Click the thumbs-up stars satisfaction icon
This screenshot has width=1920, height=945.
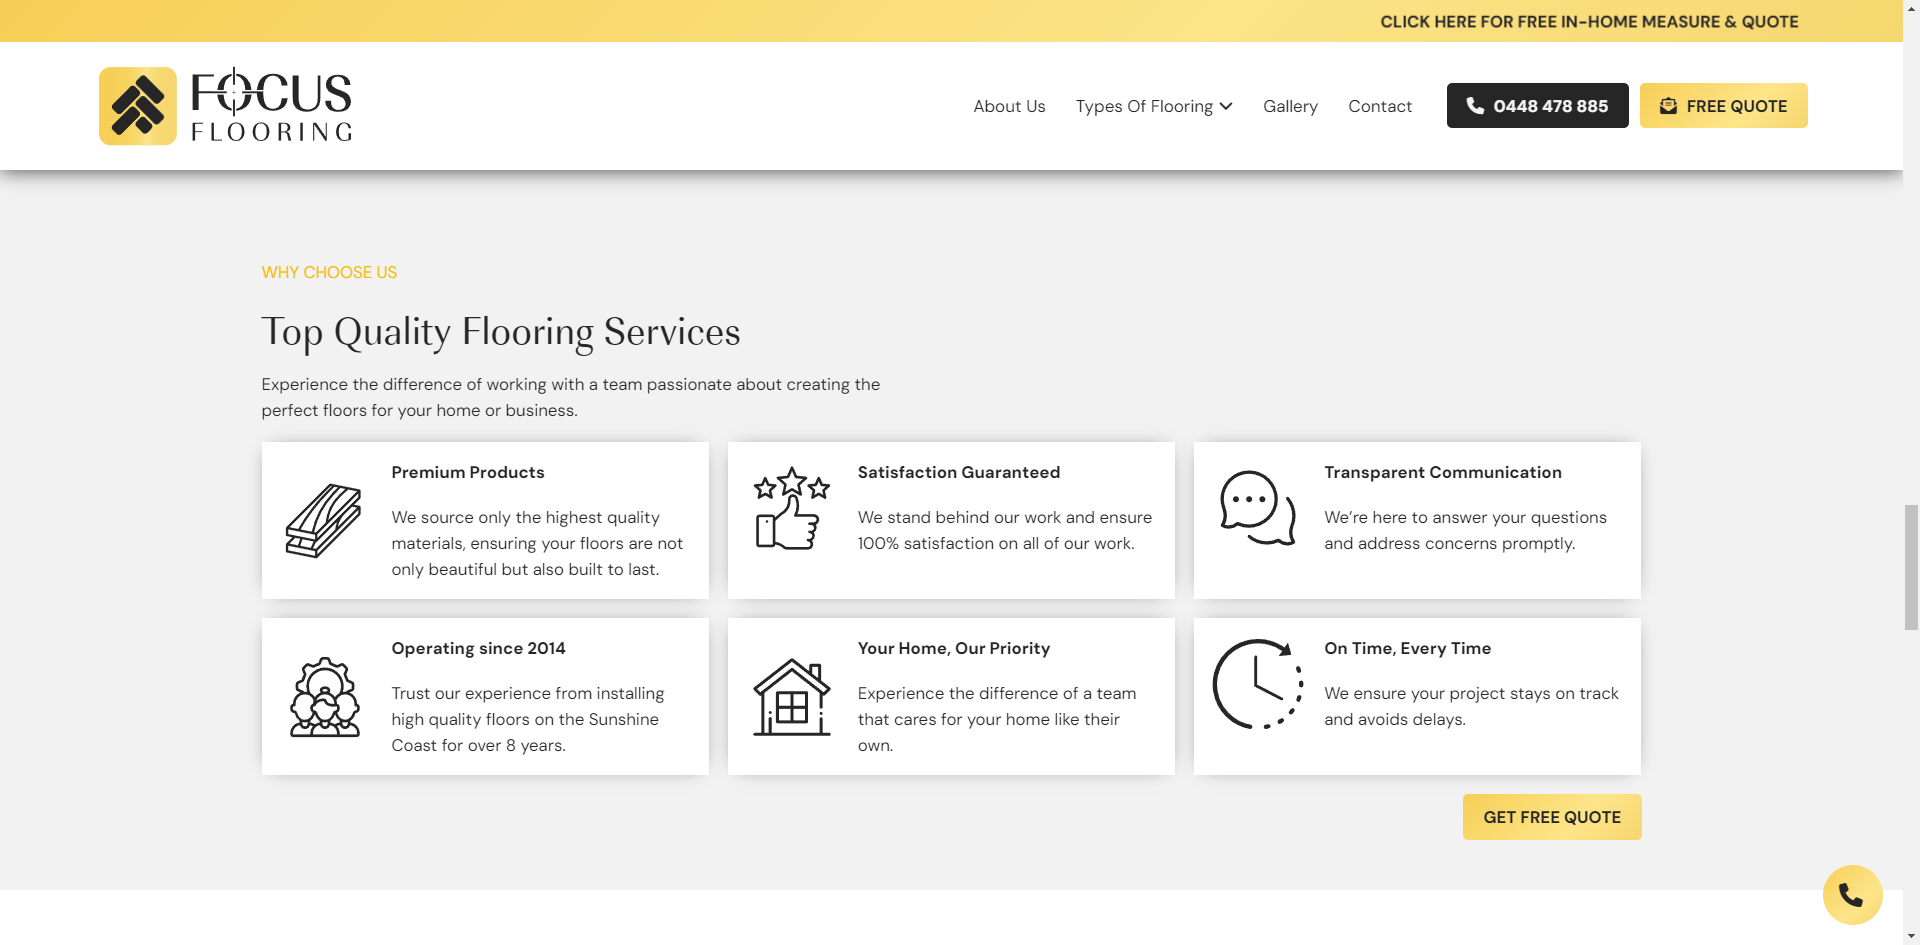pyautogui.click(x=791, y=508)
